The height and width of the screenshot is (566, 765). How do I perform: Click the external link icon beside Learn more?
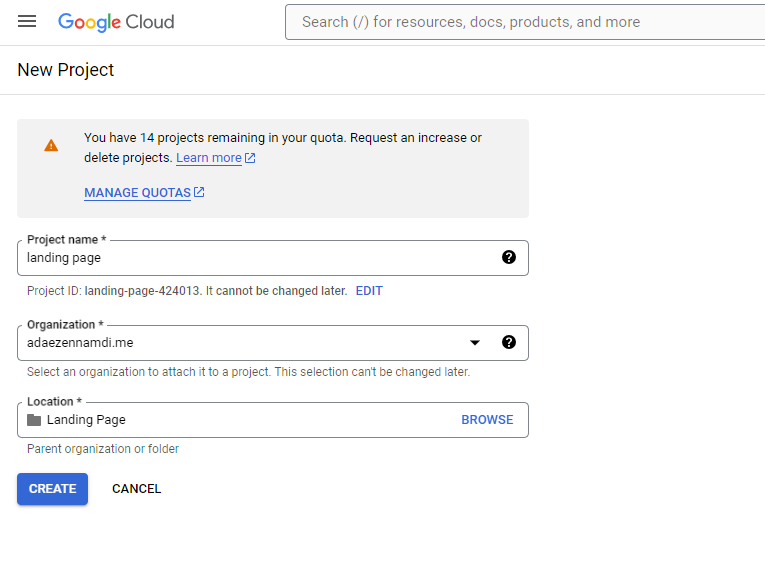point(250,158)
